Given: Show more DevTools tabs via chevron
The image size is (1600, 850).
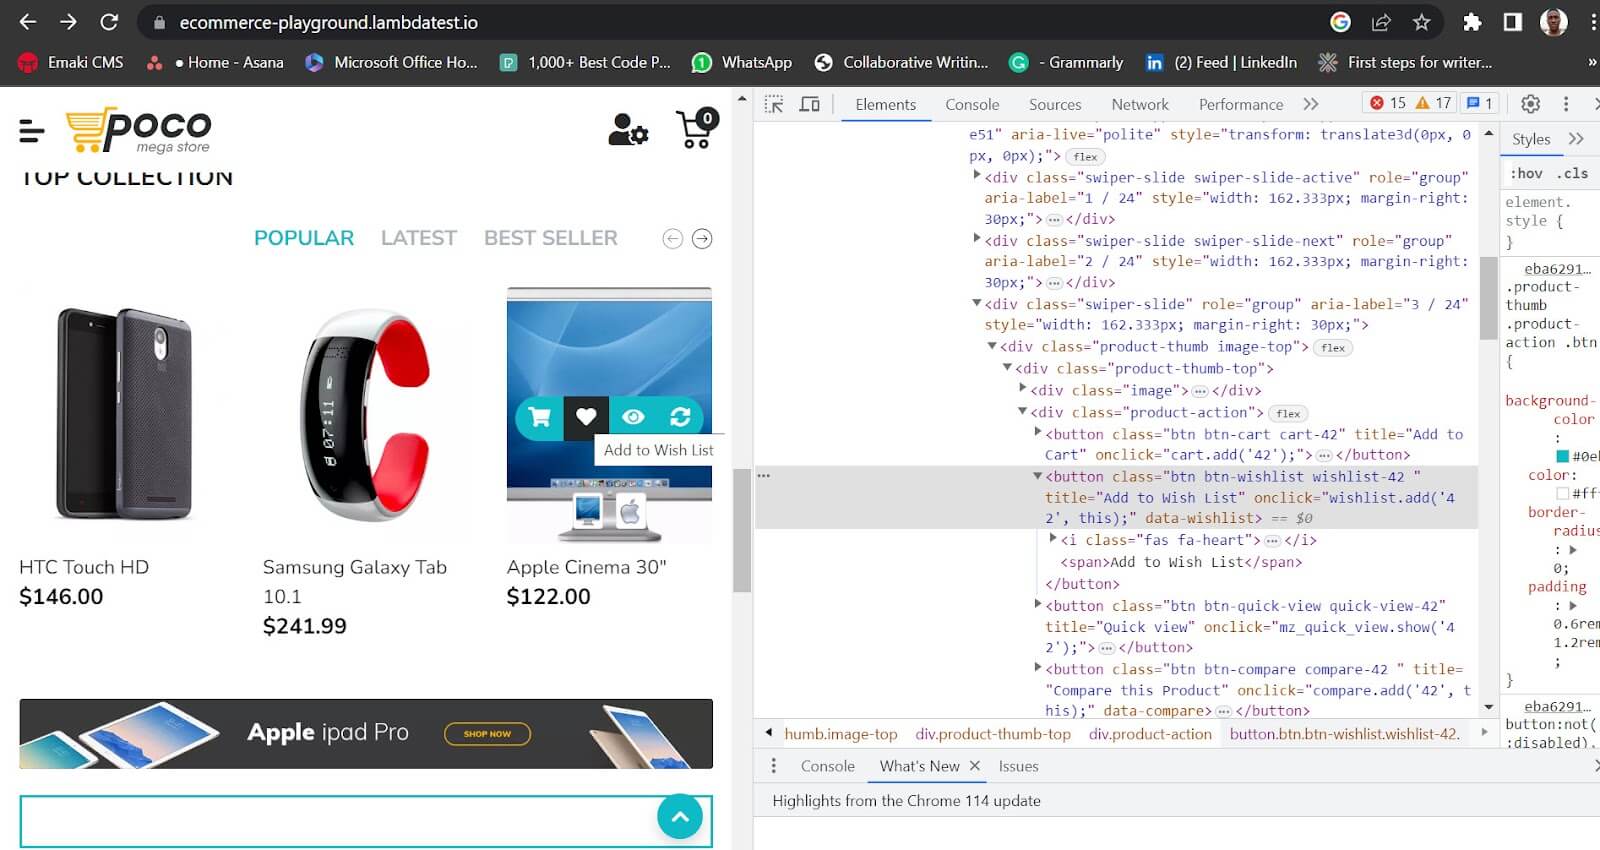Looking at the screenshot, I should 1311,104.
